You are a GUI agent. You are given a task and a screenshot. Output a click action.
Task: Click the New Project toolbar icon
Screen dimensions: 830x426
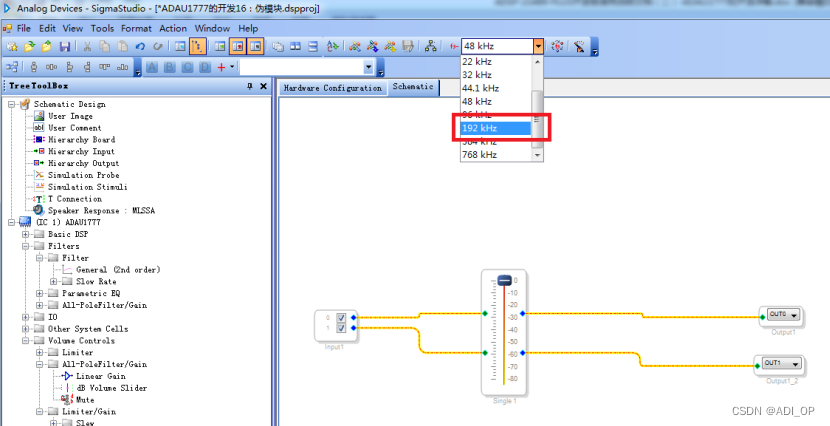coord(12,47)
